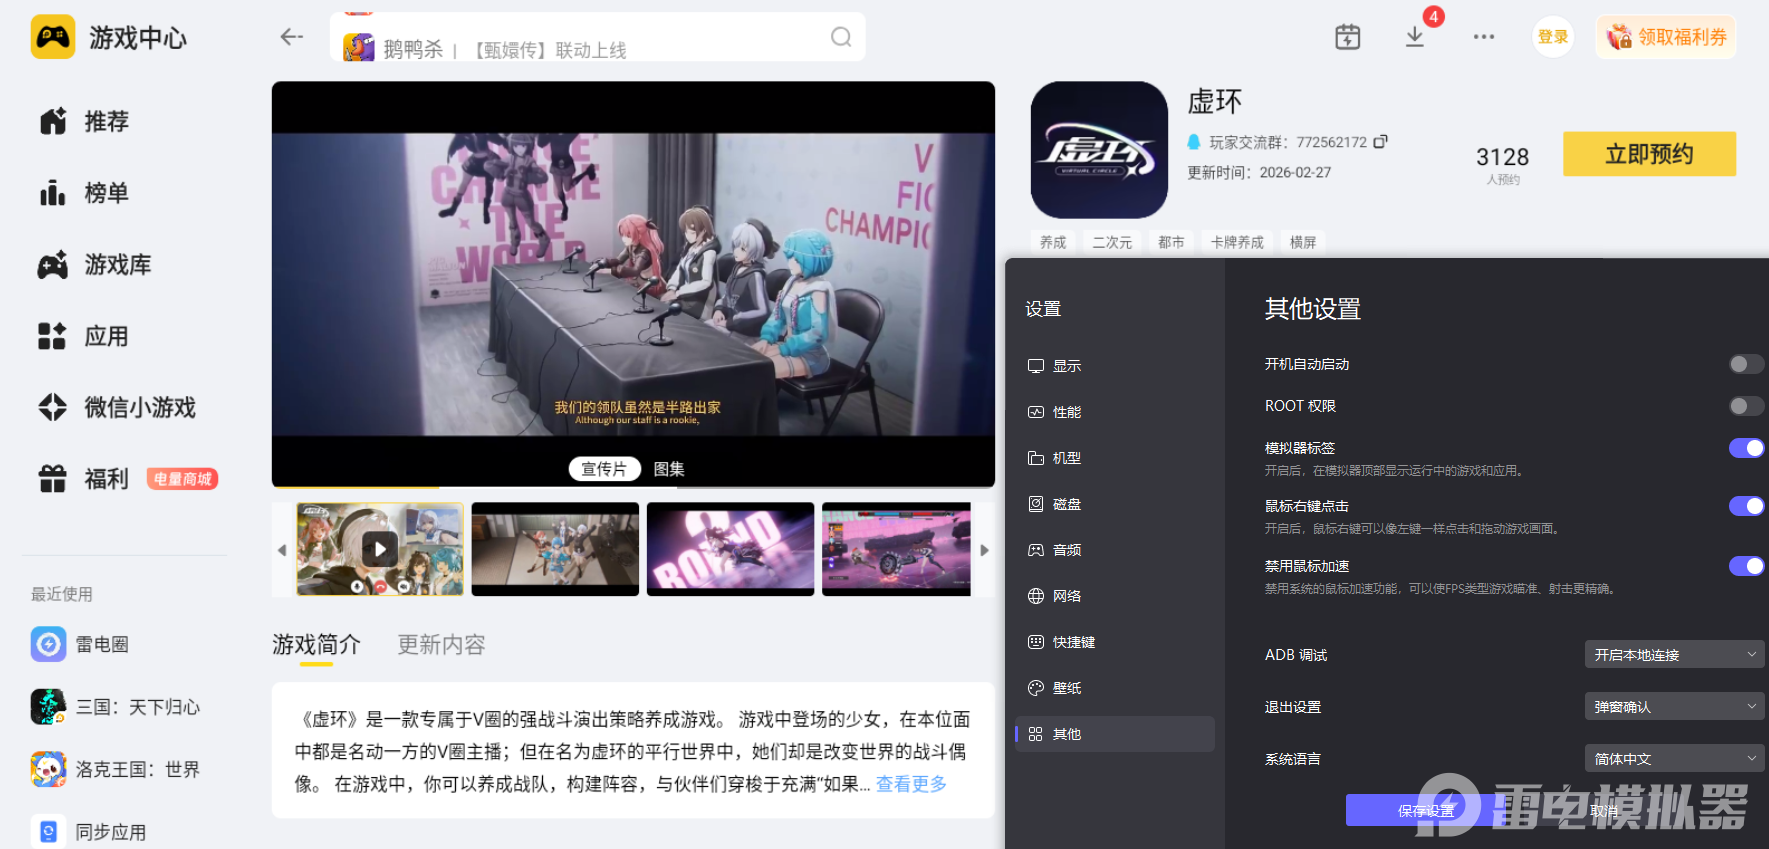Expand the ADB 调试 dropdown
The height and width of the screenshot is (849, 1769).
(x=1673, y=655)
